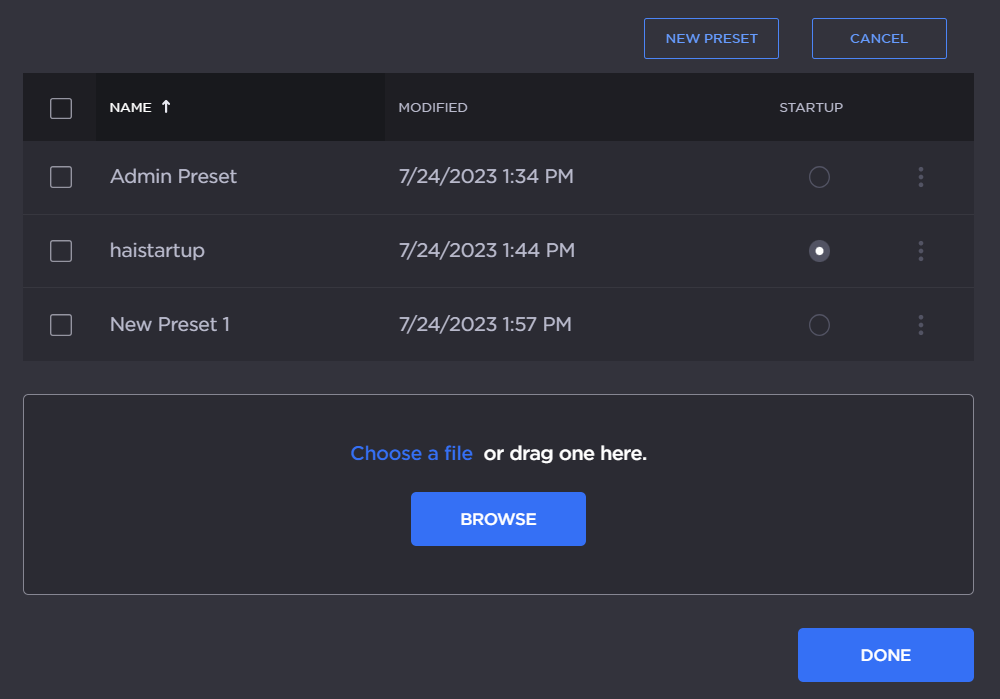Image resolution: width=1000 pixels, height=699 pixels.
Task: Open the haistartup kebab options menu
Action: point(920,251)
